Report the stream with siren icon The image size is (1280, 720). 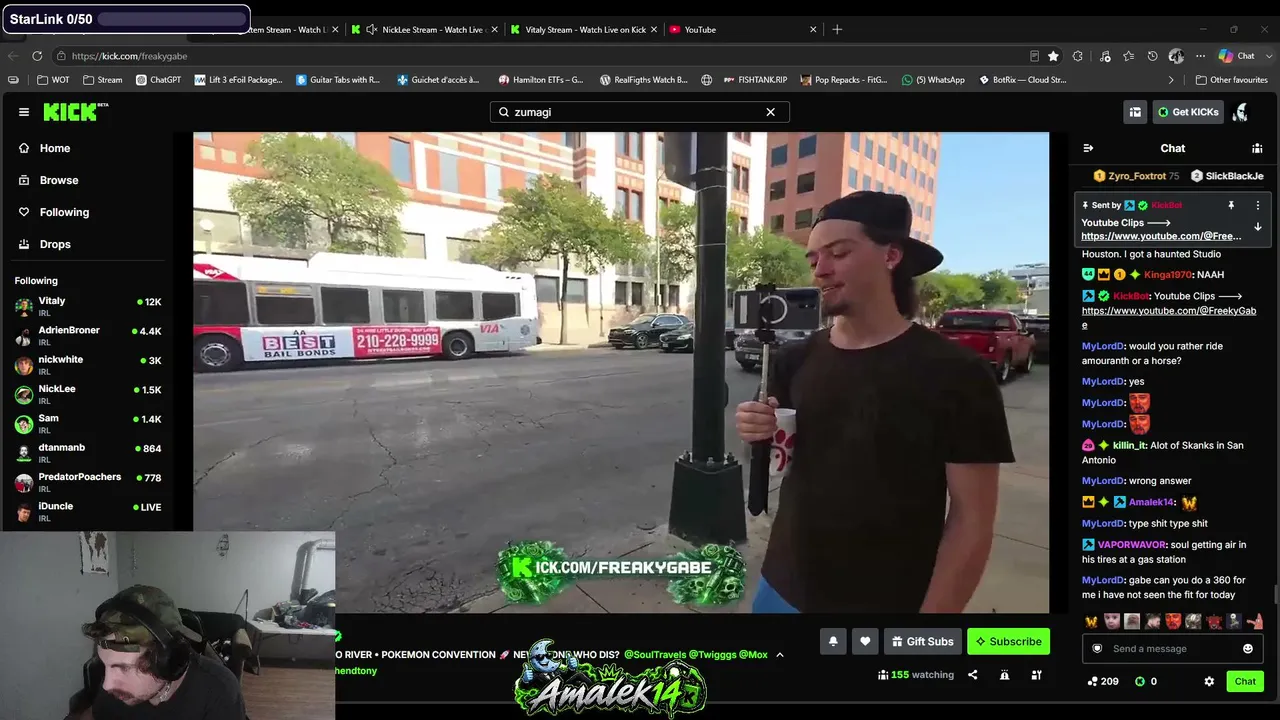point(1004,675)
